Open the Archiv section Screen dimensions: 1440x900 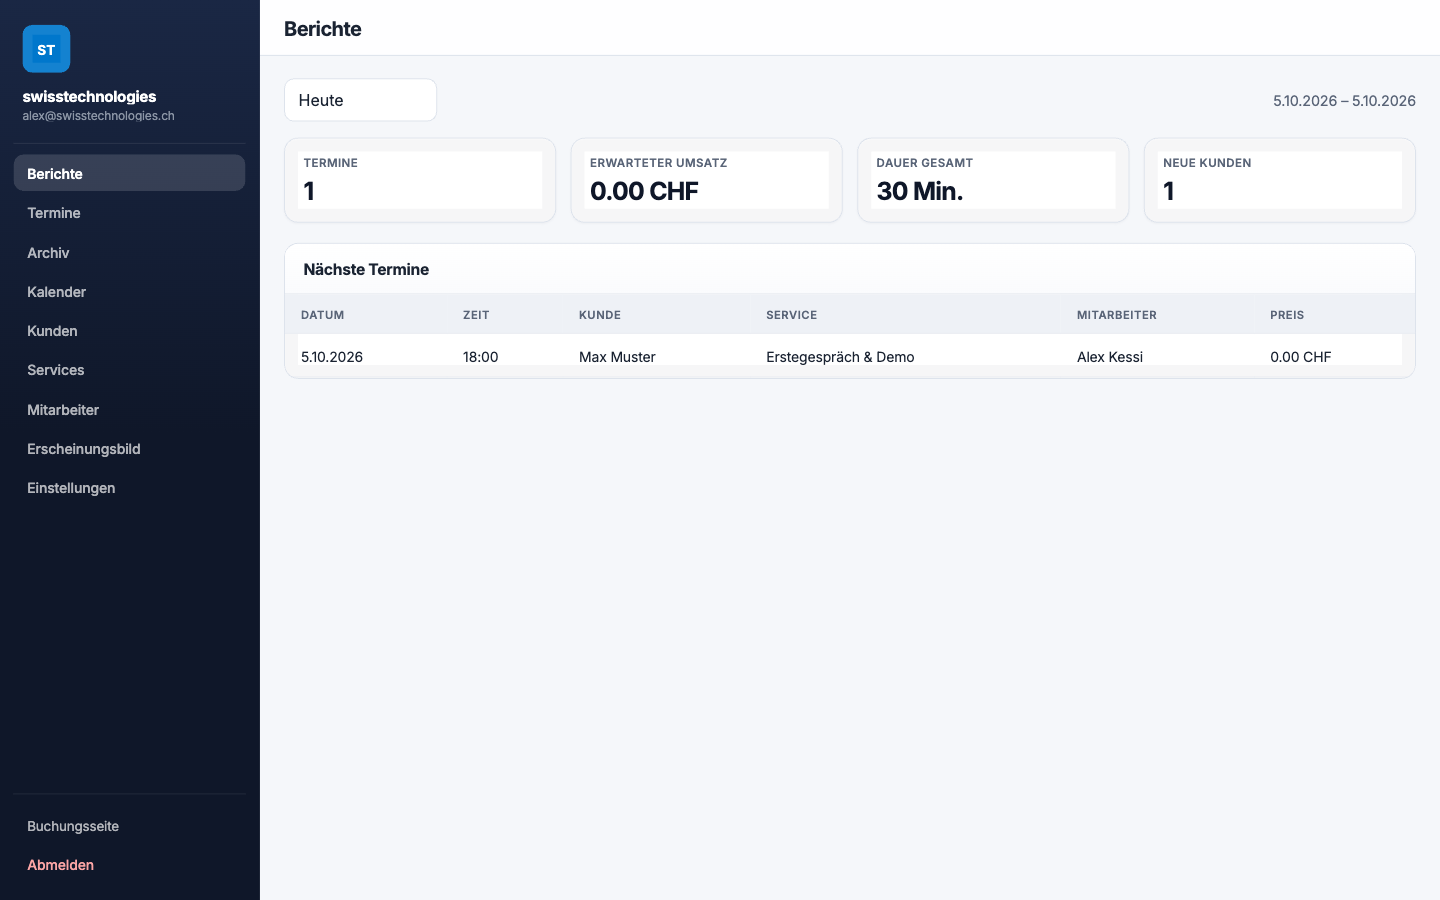coord(129,253)
